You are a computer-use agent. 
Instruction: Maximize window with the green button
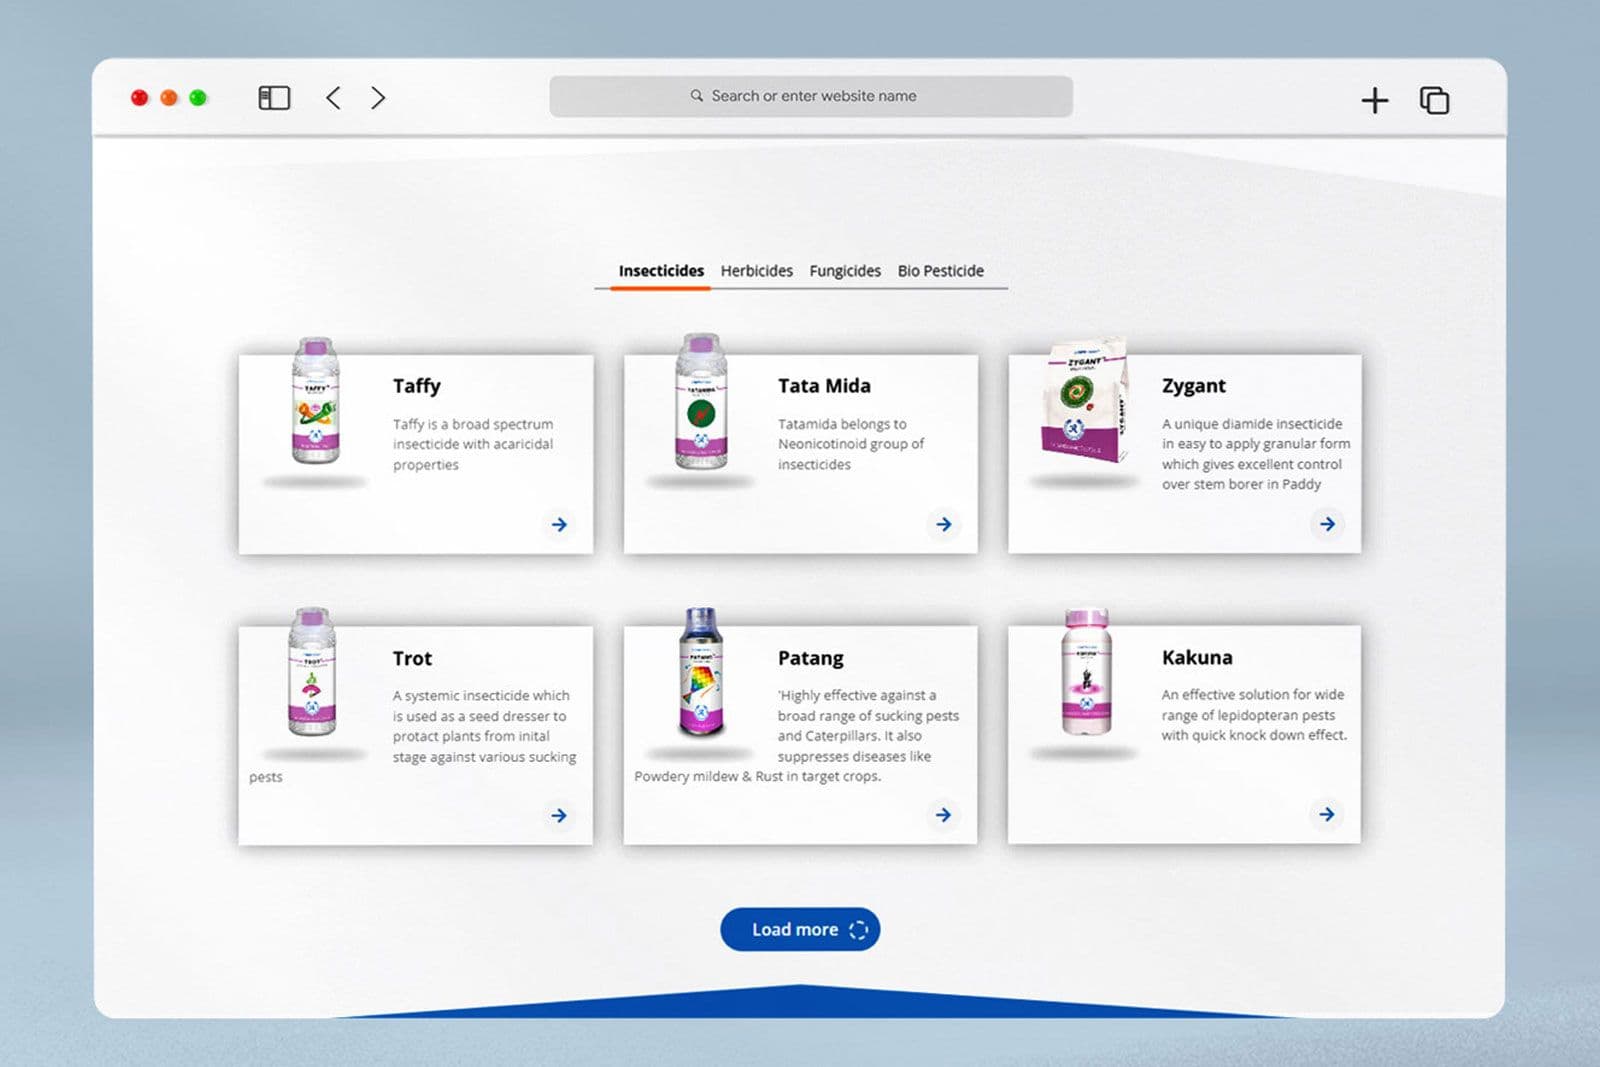pos(198,97)
